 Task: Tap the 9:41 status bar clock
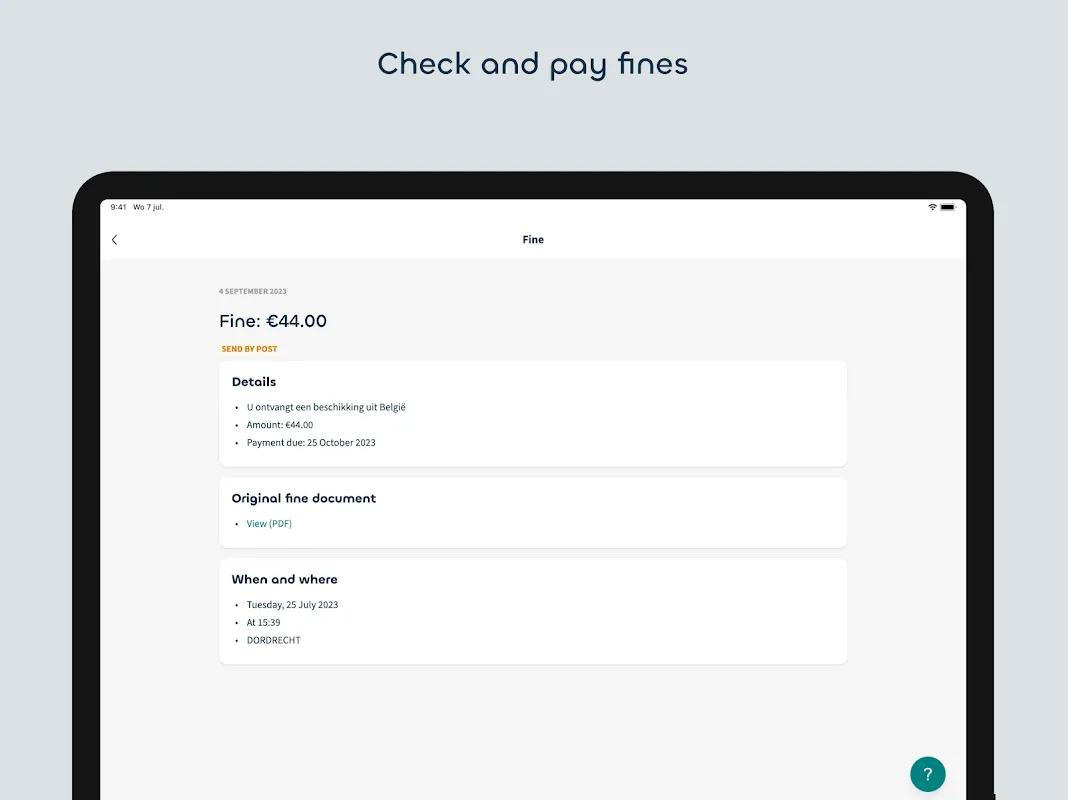[119, 207]
